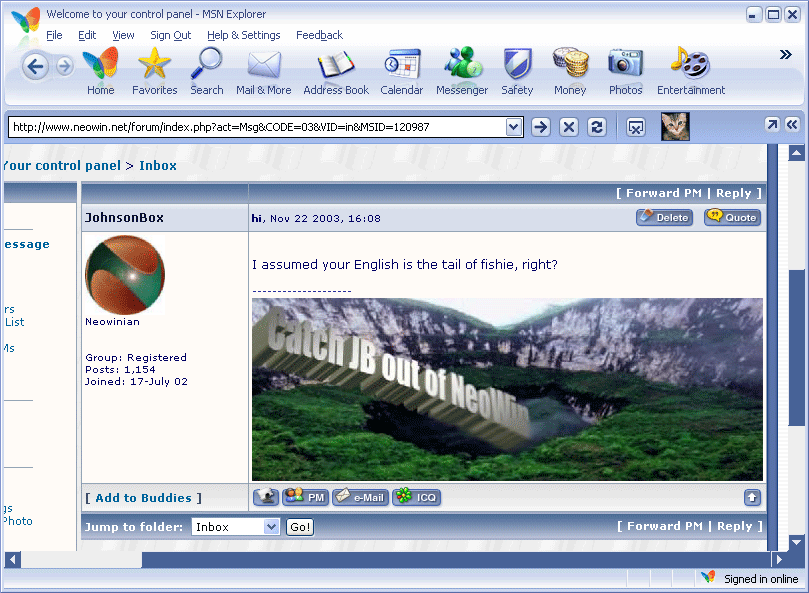The width and height of the screenshot is (809, 593).
Task: Click horizontal scrollbar right arrow
Action: [779, 559]
